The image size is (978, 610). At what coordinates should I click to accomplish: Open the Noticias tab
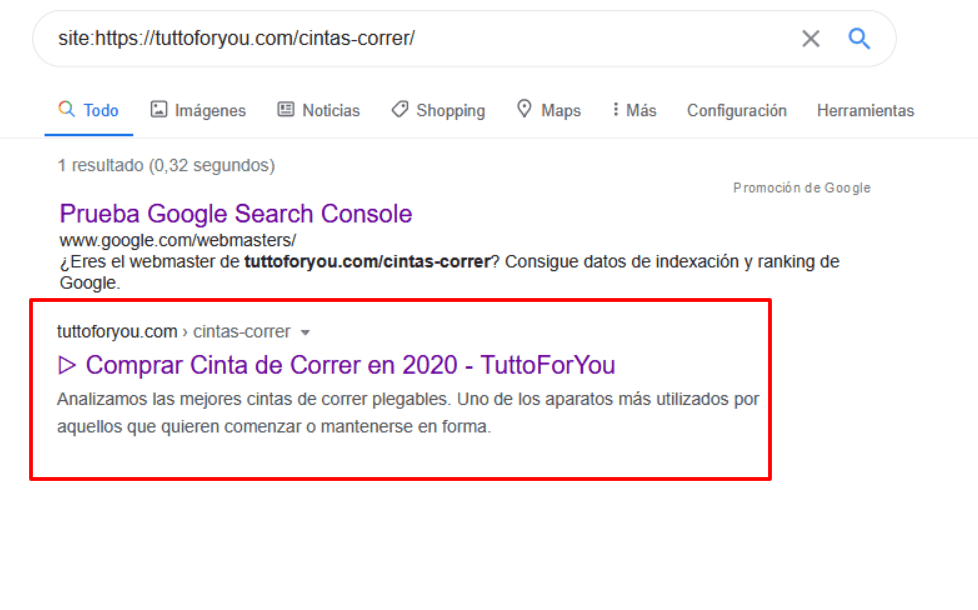coord(319,110)
